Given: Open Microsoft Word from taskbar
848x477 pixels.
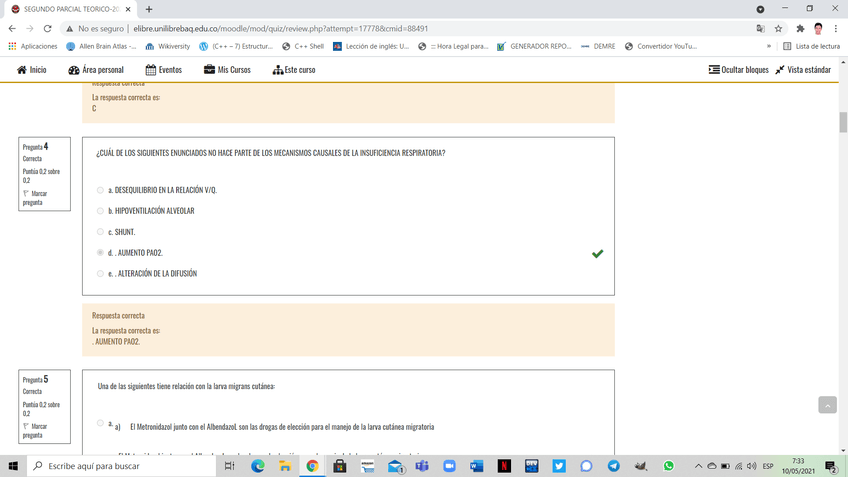Looking at the screenshot, I should pos(476,466).
